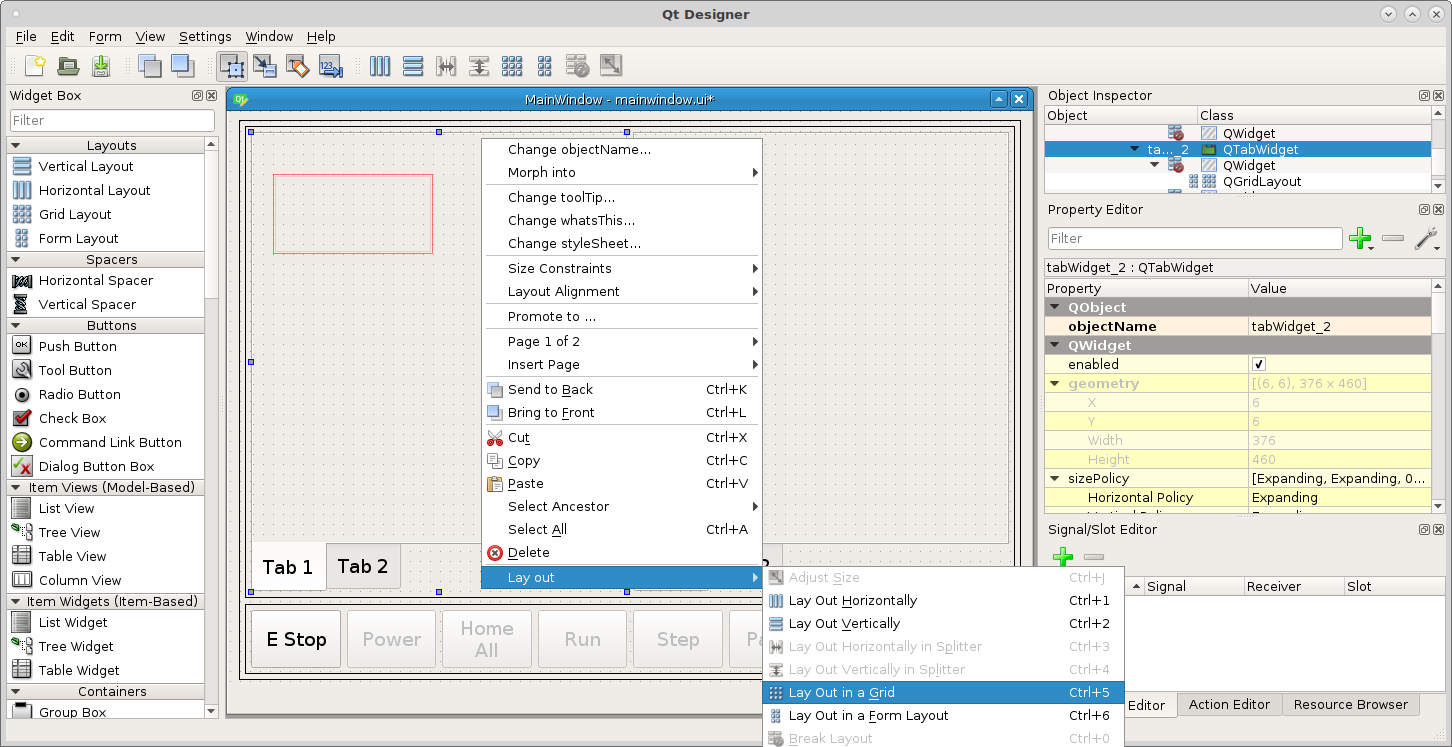Click the Power button on form
Image resolution: width=1452 pixels, height=747 pixels.
392,639
